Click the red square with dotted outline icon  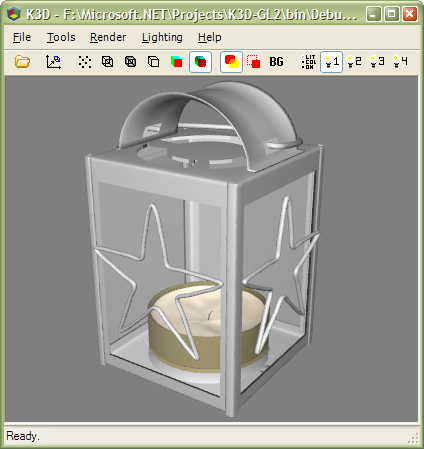click(x=254, y=62)
